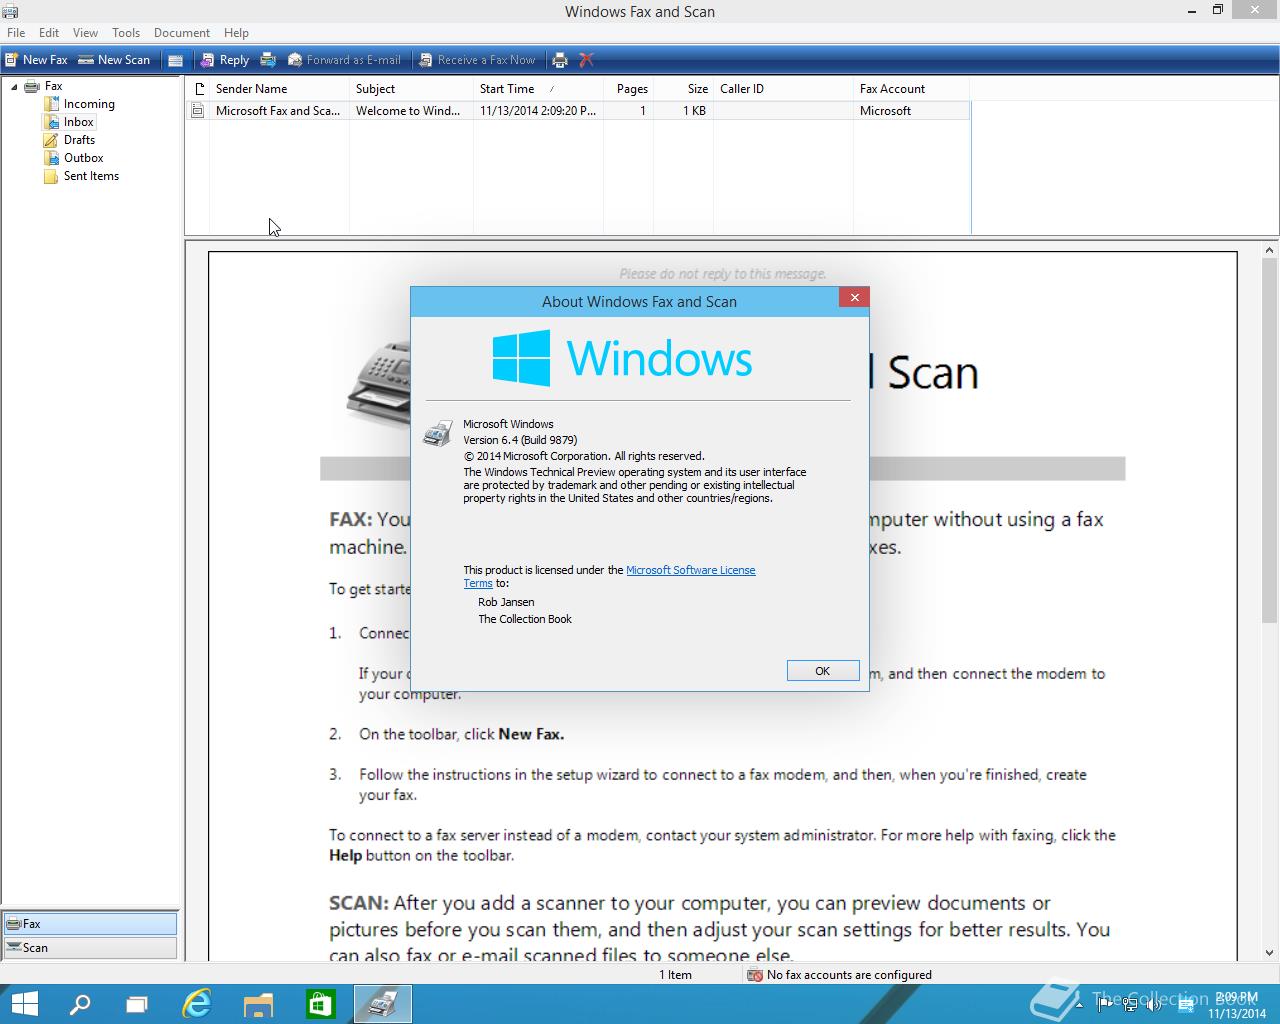The image size is (1280, 1024).
Task: Click the red Delete toolbar icon
Action: [x=587, y=60]
